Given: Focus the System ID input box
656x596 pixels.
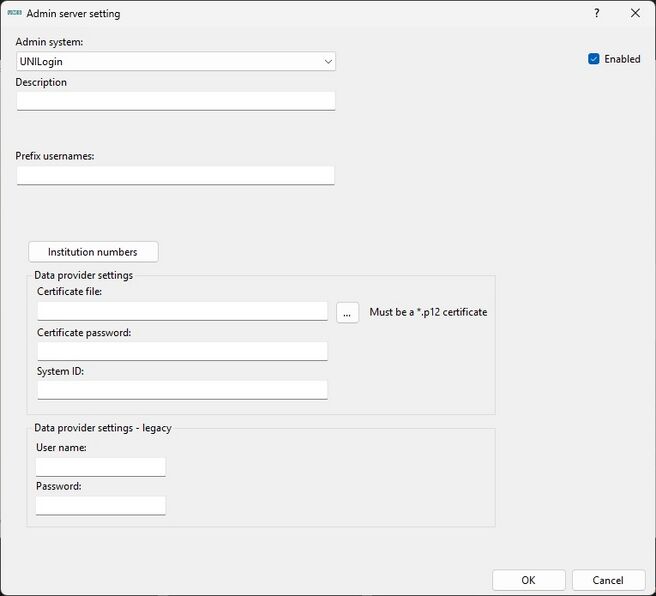Looking at the screenshot, I should point(182,390).
